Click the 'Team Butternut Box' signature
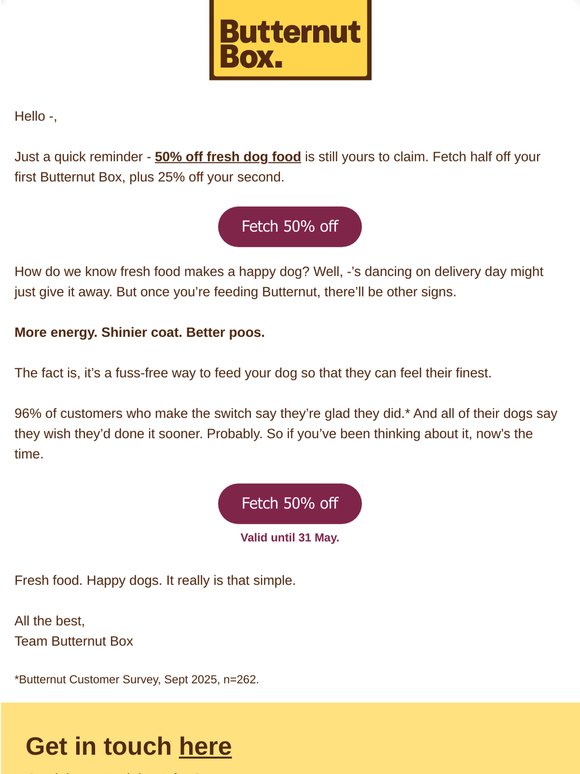This screenshot has height=774, width=580. [x=74, y=641]
